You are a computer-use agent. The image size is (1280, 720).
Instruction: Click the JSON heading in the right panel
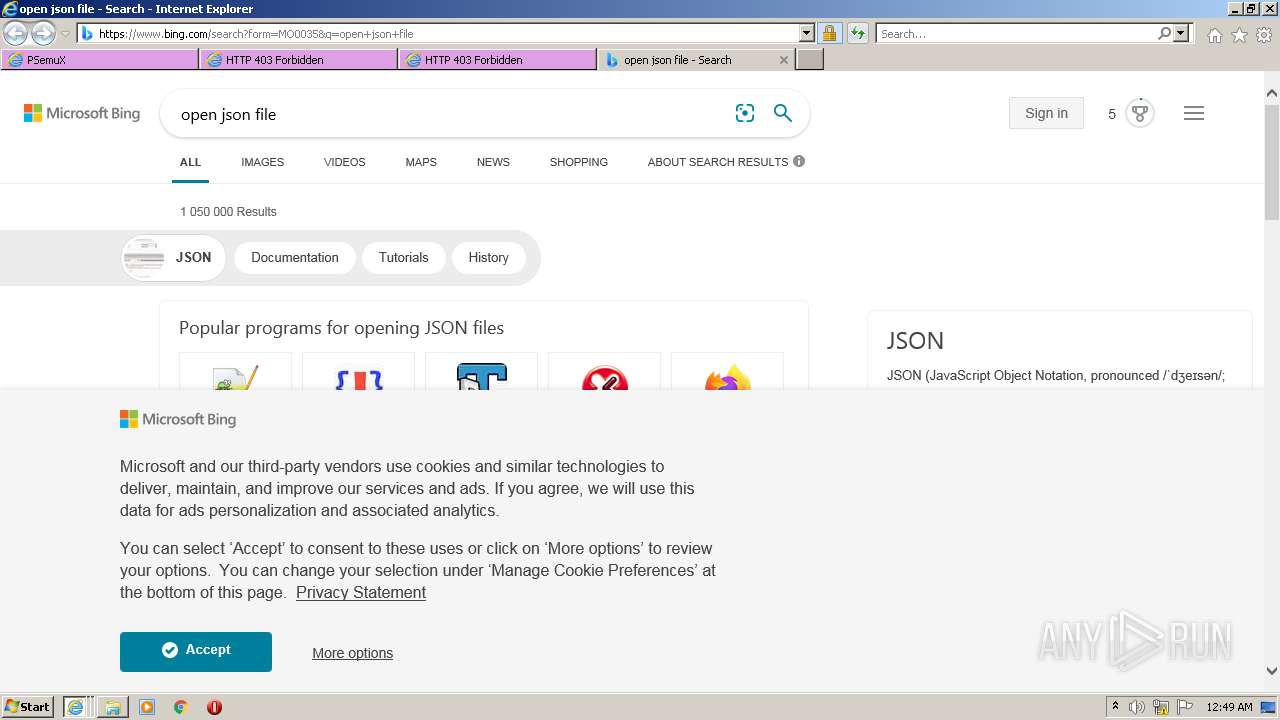[x=915, y=341]
